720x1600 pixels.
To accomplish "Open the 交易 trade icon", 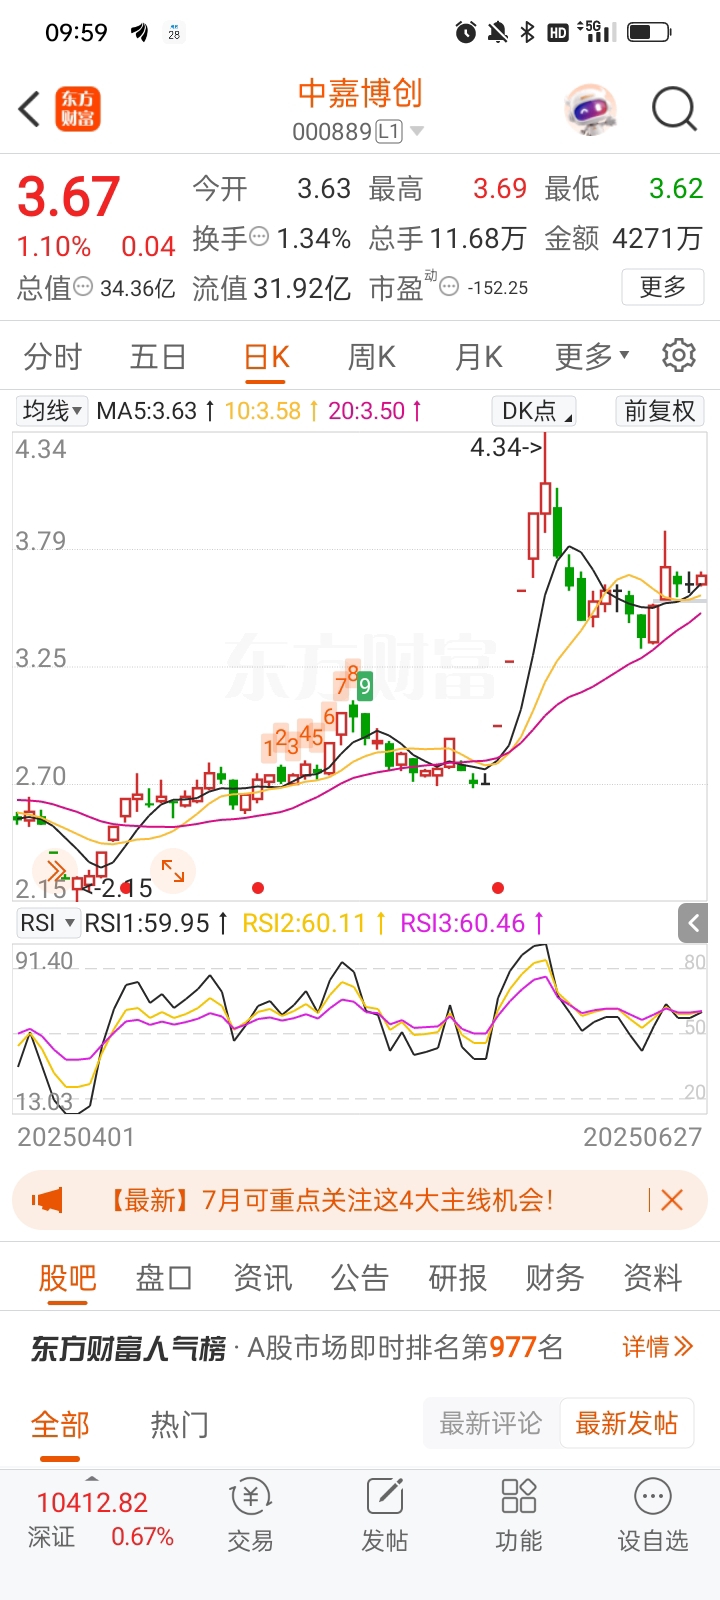I will tap(250, 1516).
